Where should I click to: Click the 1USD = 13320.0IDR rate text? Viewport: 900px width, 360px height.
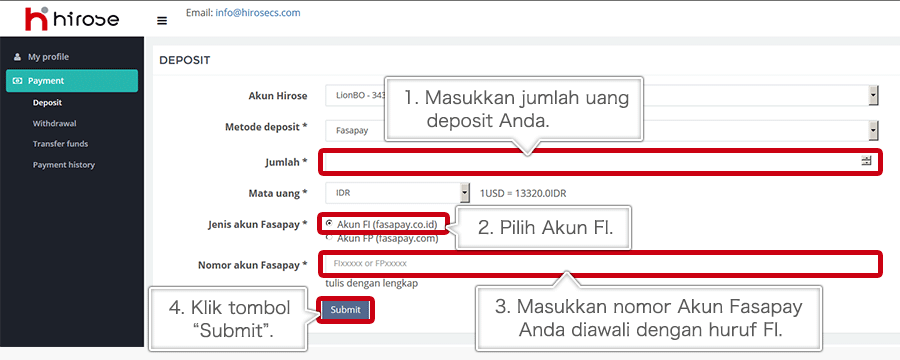523,193
